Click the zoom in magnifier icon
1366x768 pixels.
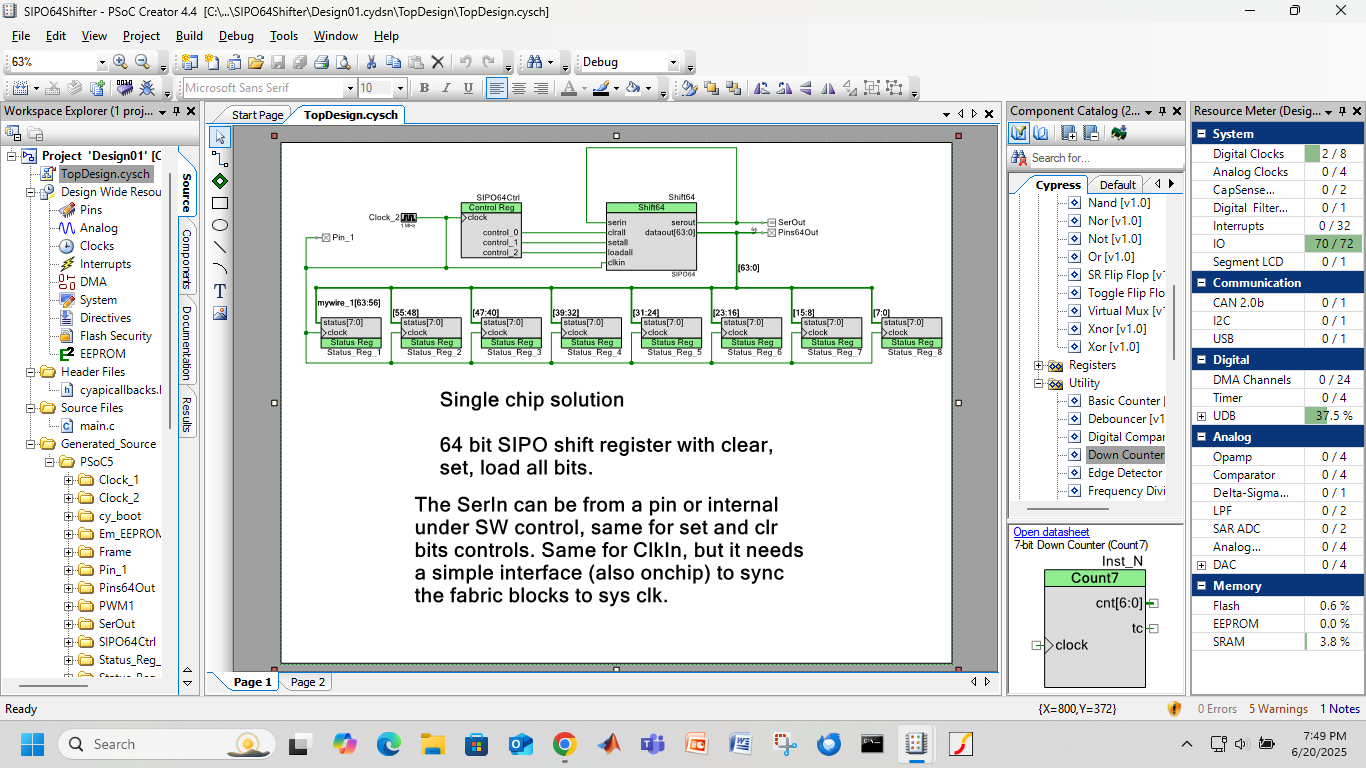120,62
